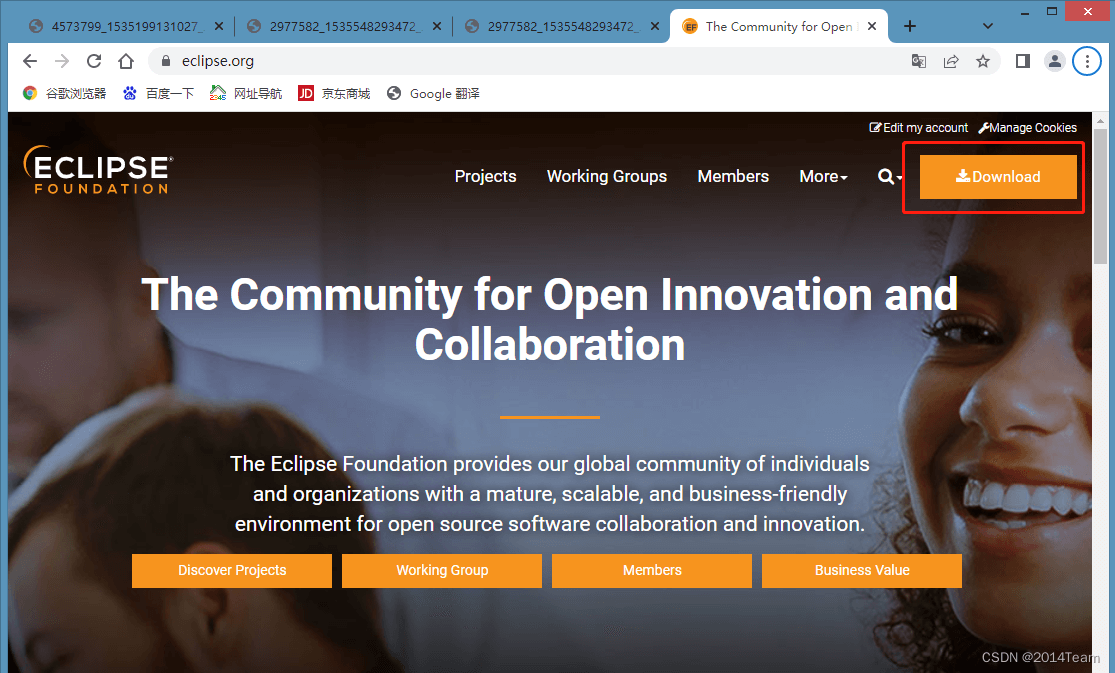Open the Chrome three-dot menu
This screenshot has width=1115, height=673.
(x=1087, y=61)
